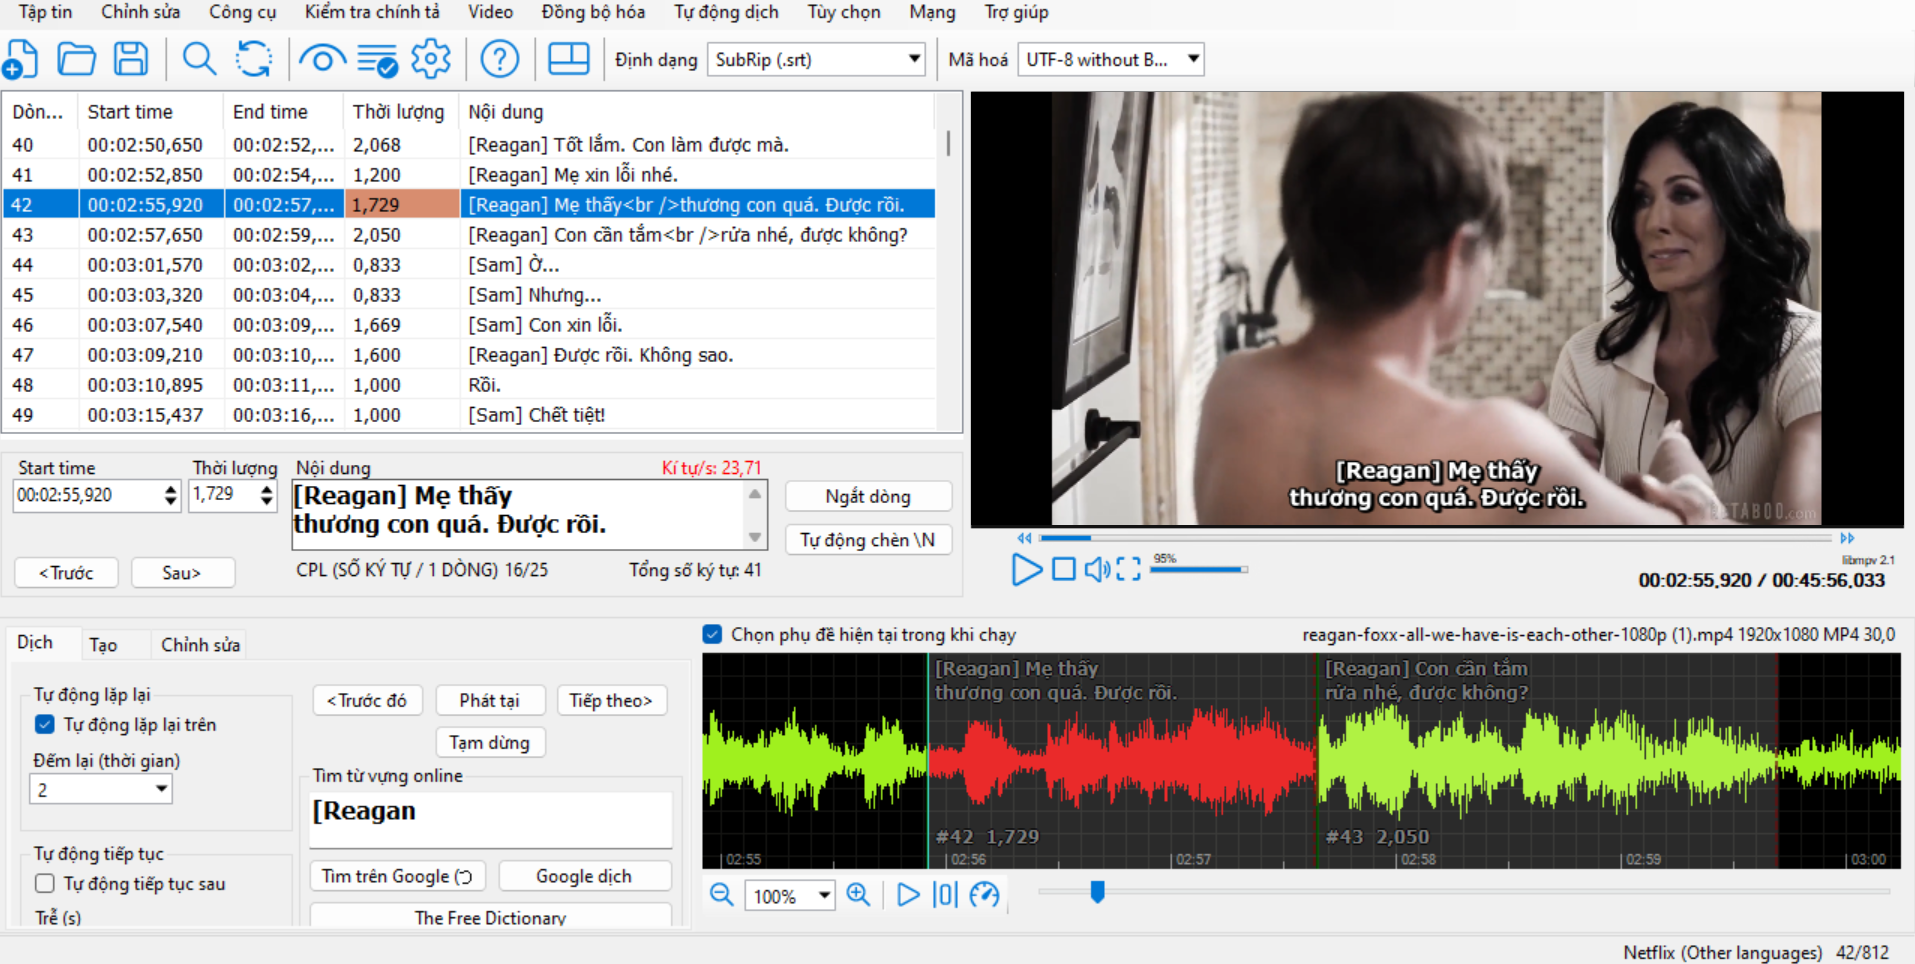1915x964 pixels.
Task: Open the Video menu
Action: tap(490, 12)
